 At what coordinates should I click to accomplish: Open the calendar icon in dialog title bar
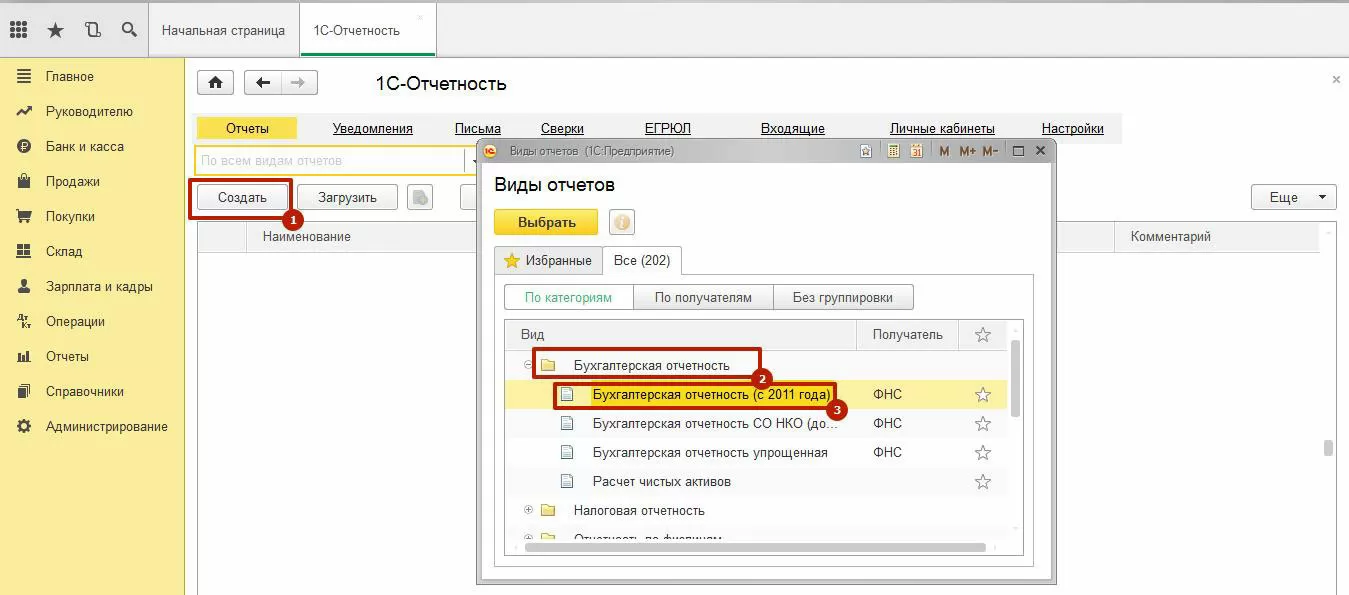pyautogui.click(x=915, y=151)
